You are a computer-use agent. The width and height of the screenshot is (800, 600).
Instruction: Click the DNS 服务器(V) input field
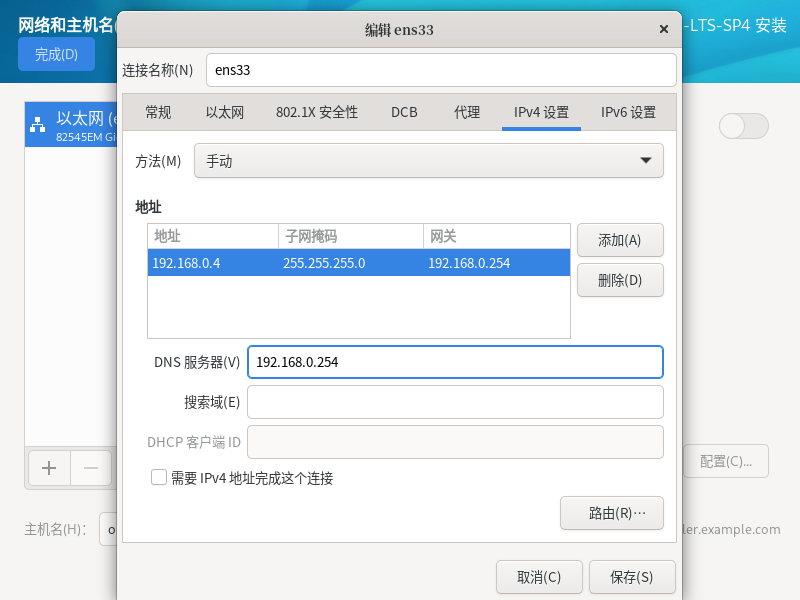click(455, 362)
